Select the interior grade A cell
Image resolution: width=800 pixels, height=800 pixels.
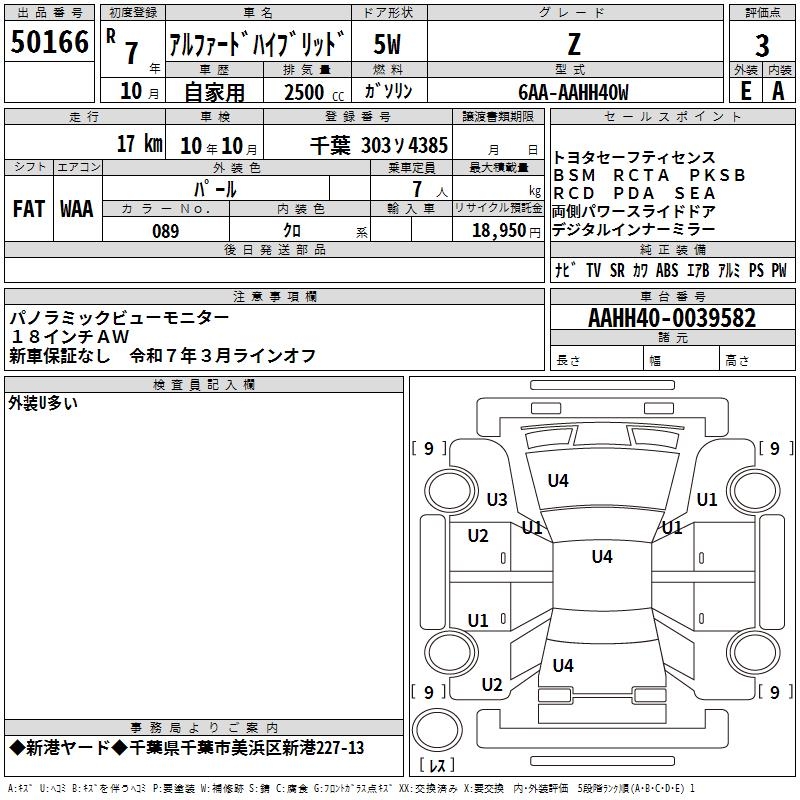pos(778,90)
